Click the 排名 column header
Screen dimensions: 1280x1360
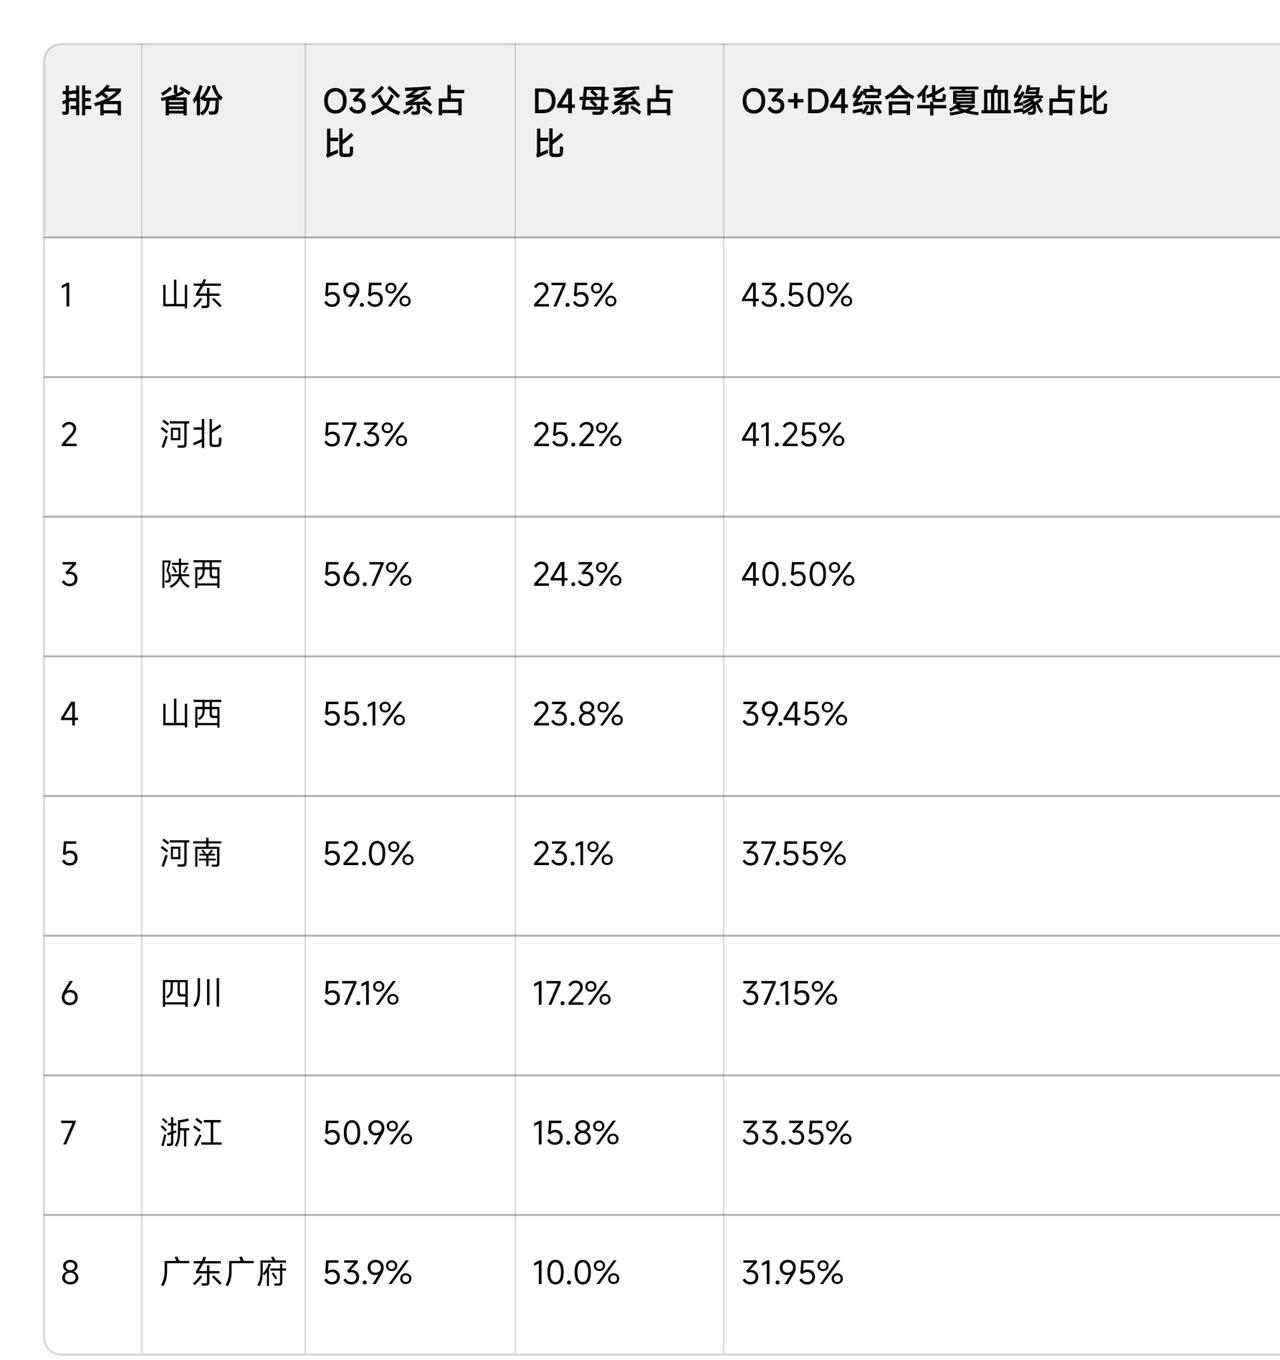point(92,101)
